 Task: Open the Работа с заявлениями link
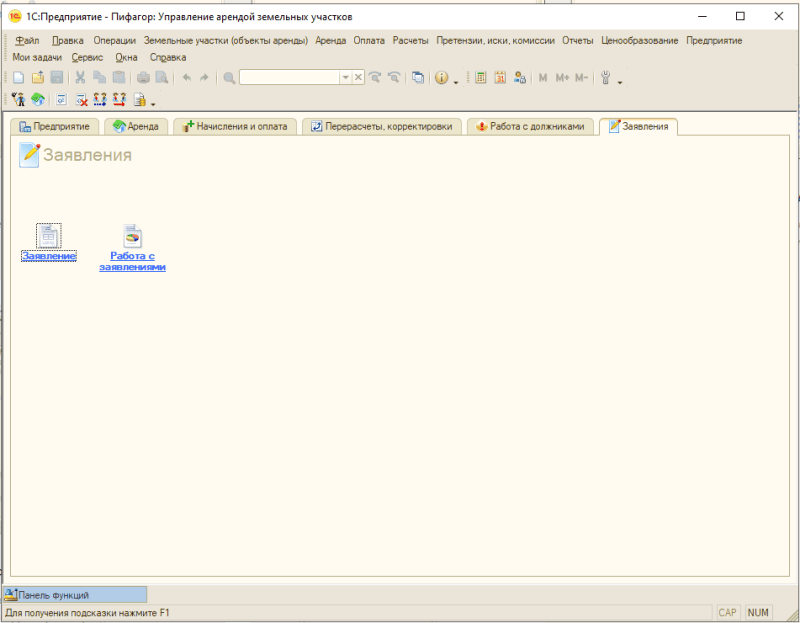point(132,262)
